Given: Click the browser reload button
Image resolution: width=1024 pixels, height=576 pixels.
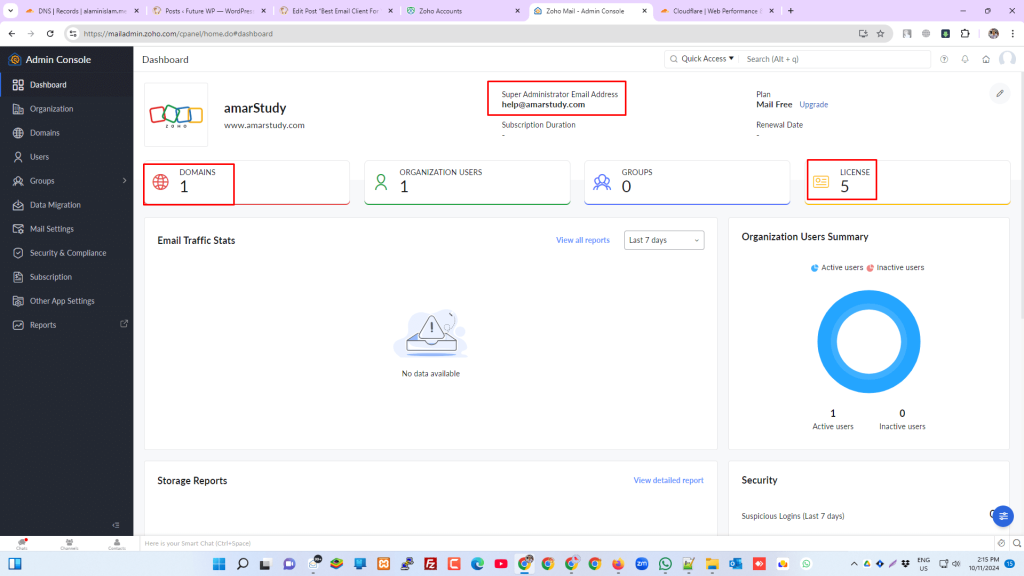Looking at the screenshot, I should 50,34.
